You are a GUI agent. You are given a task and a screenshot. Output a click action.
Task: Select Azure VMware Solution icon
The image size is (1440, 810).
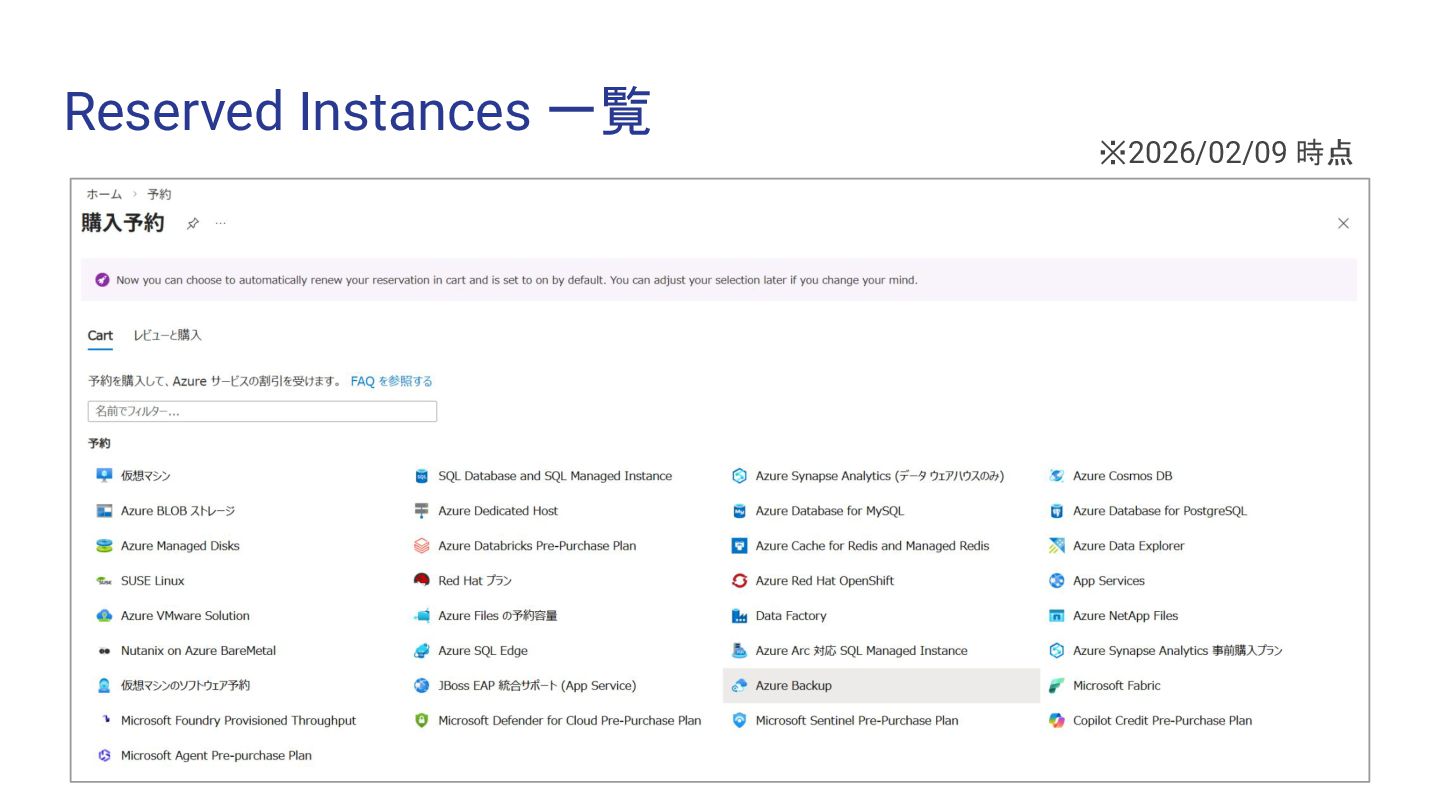(x=104, y=616)
